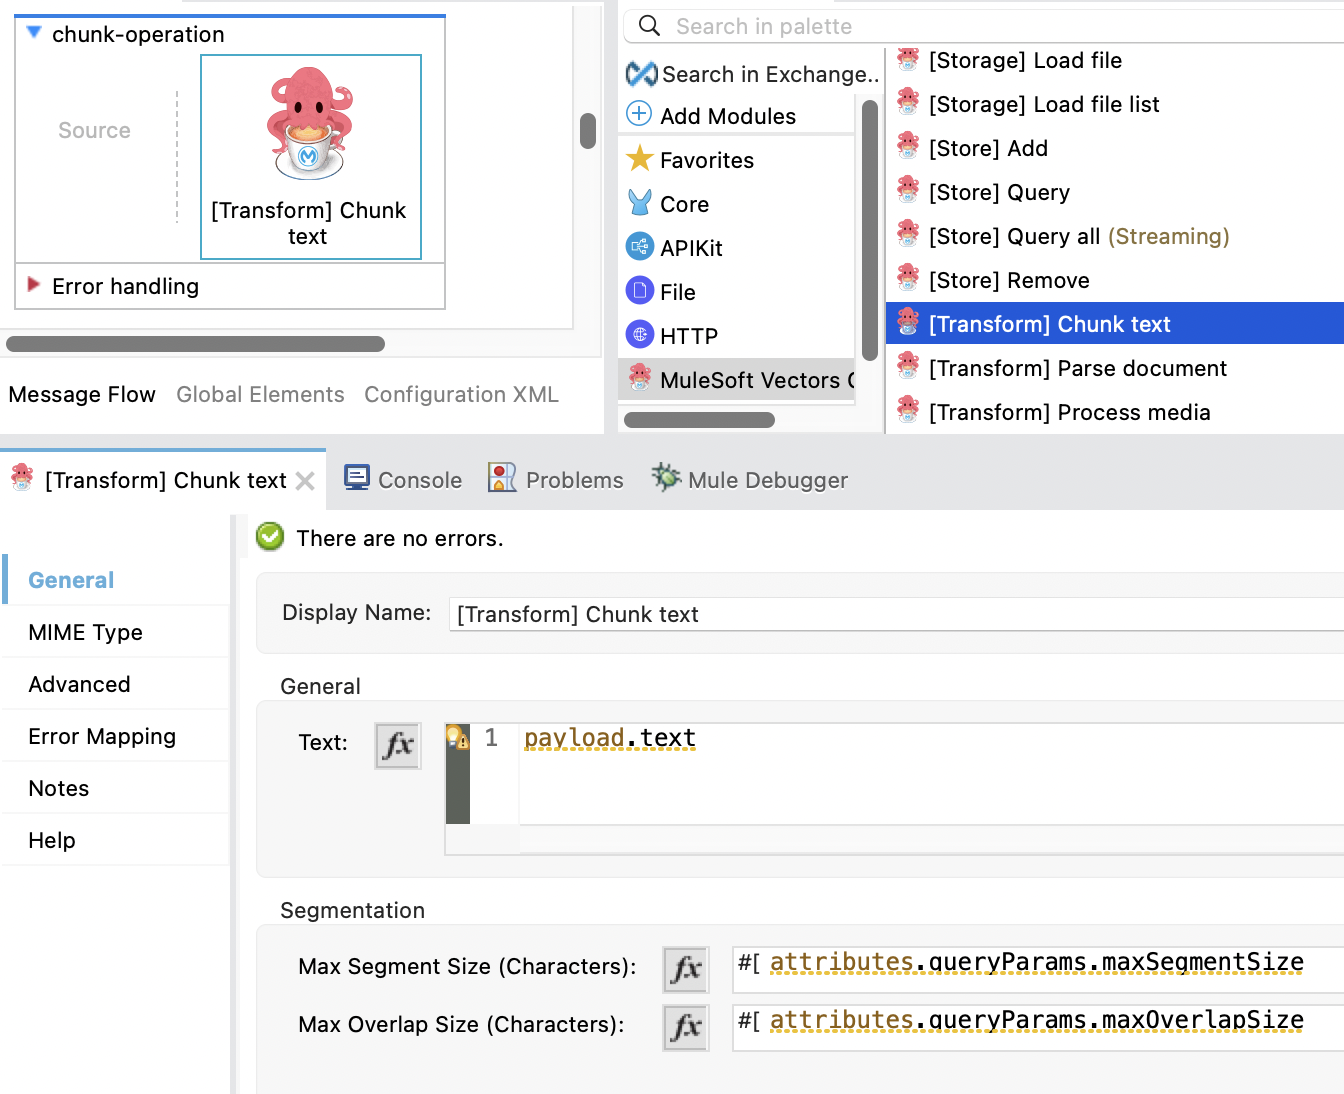Click the Max Overlap Size expression field
The image size is (1344, 1094).
tap(1038, 1027)
